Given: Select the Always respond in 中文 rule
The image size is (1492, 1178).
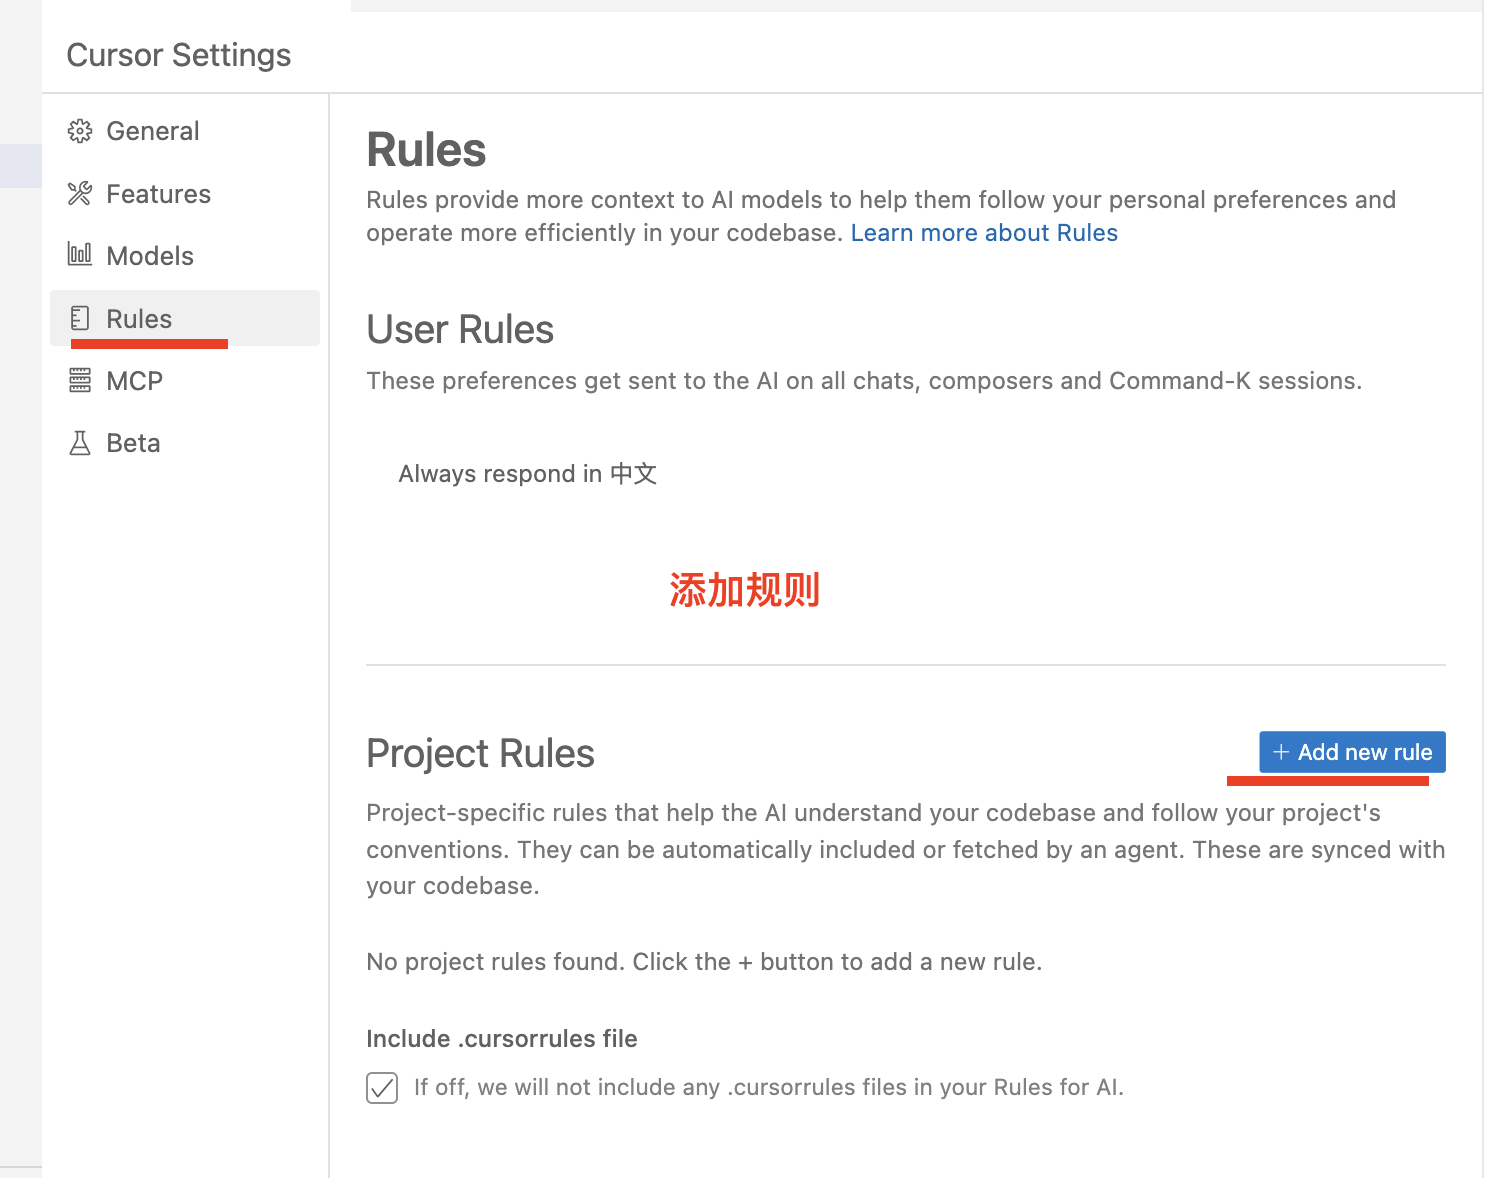Looking at the screenshot, I should click(x=527, y=473).
